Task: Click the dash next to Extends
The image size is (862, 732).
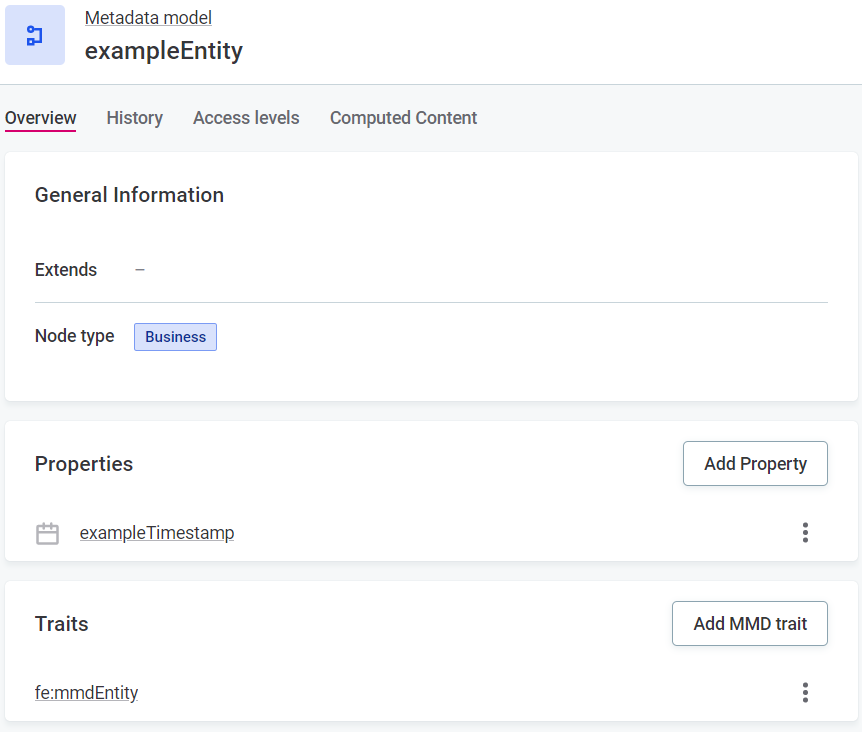Action: 140,270
